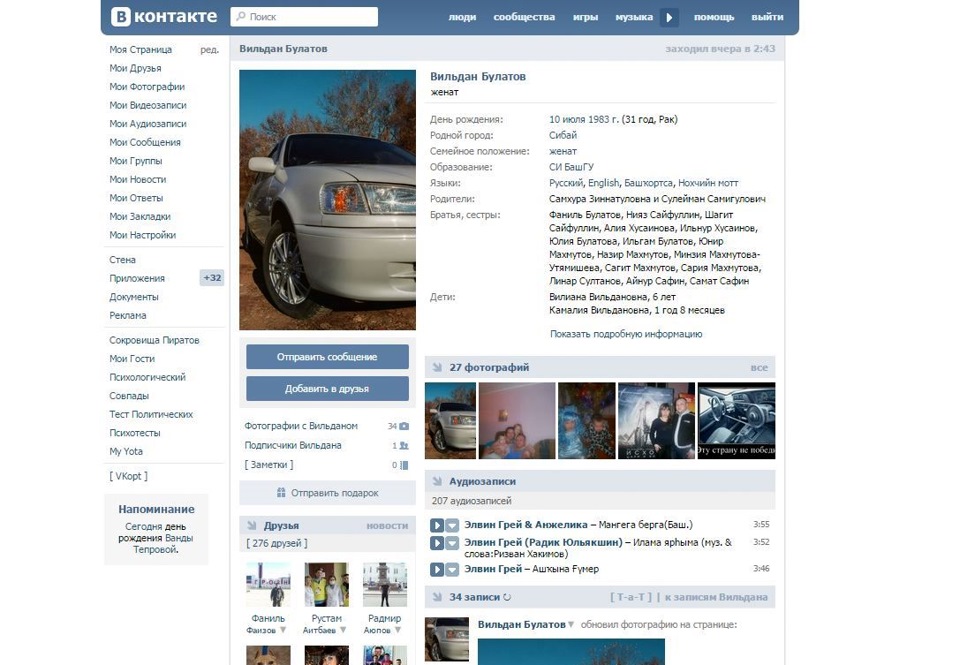Collapse the Аудиозаписи section arrow
Screen dimensions: 960x665
click(437, 481)
